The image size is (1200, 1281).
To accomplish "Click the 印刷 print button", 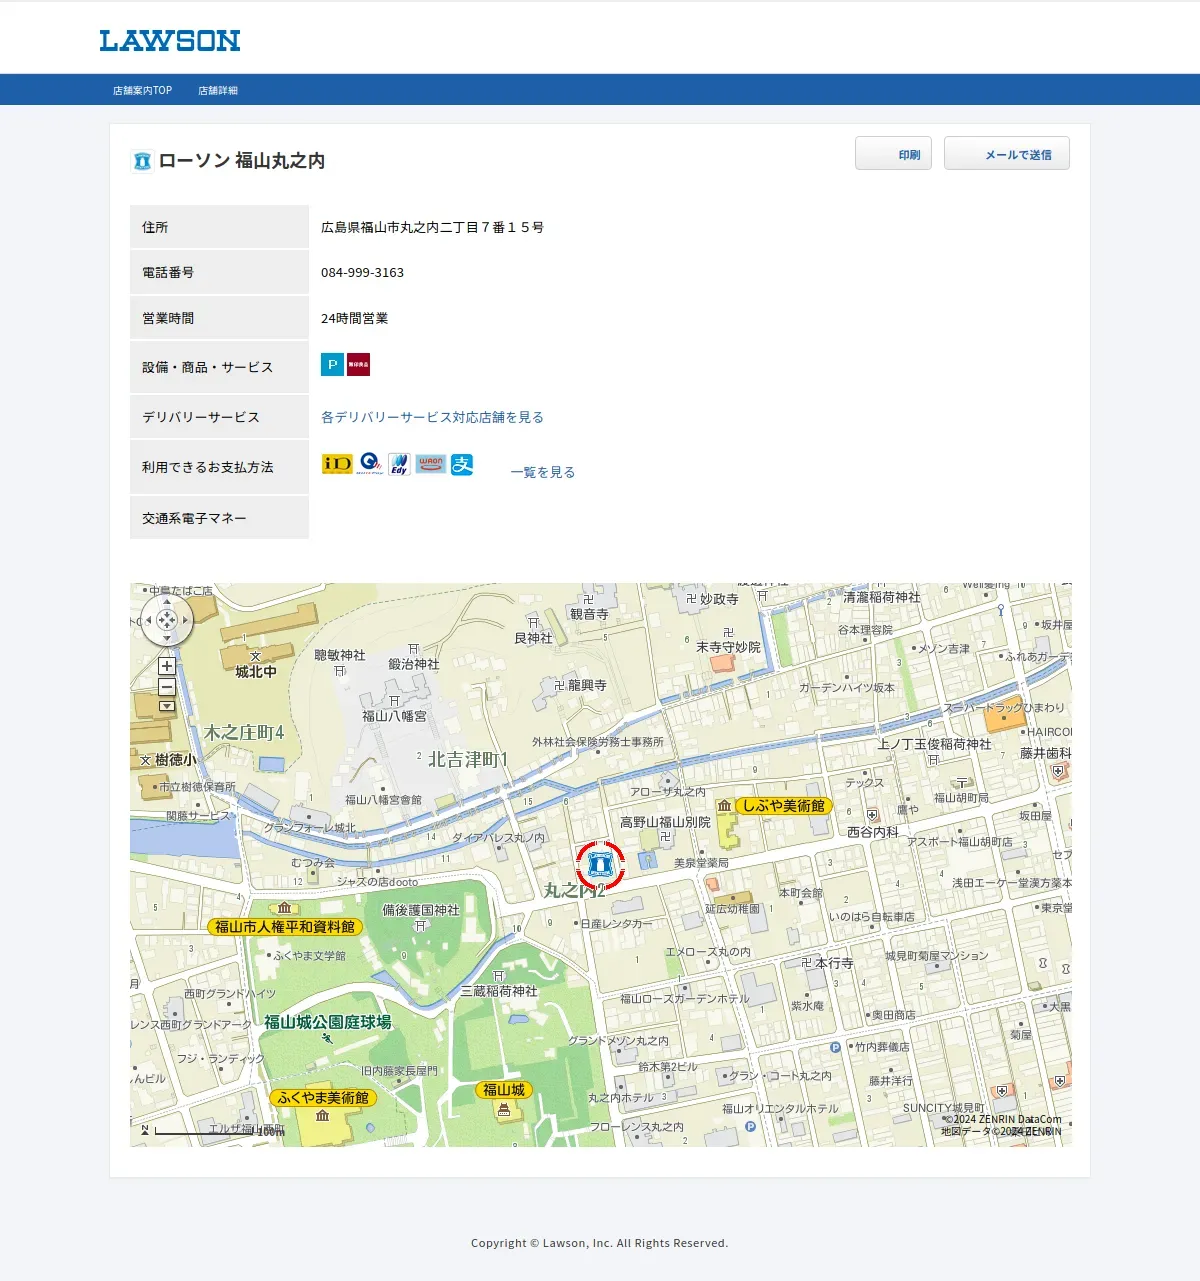I will click(x=894, y=154).
